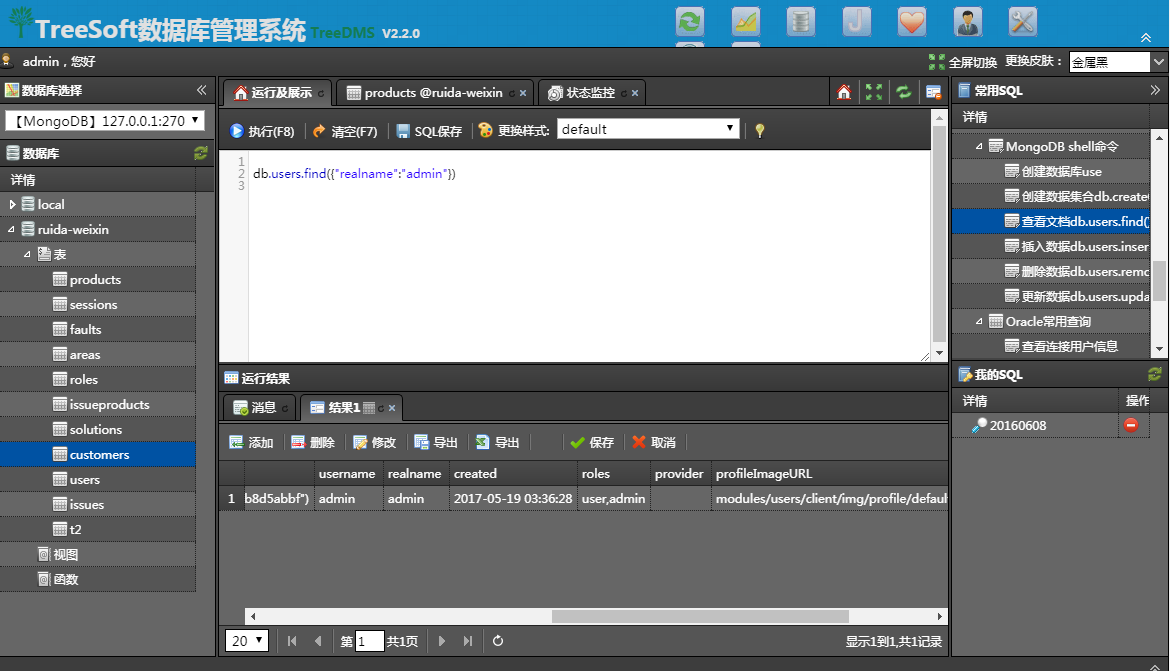
Task: Switch to products @ruida-weixin tab
Action: tap(433, 93)
